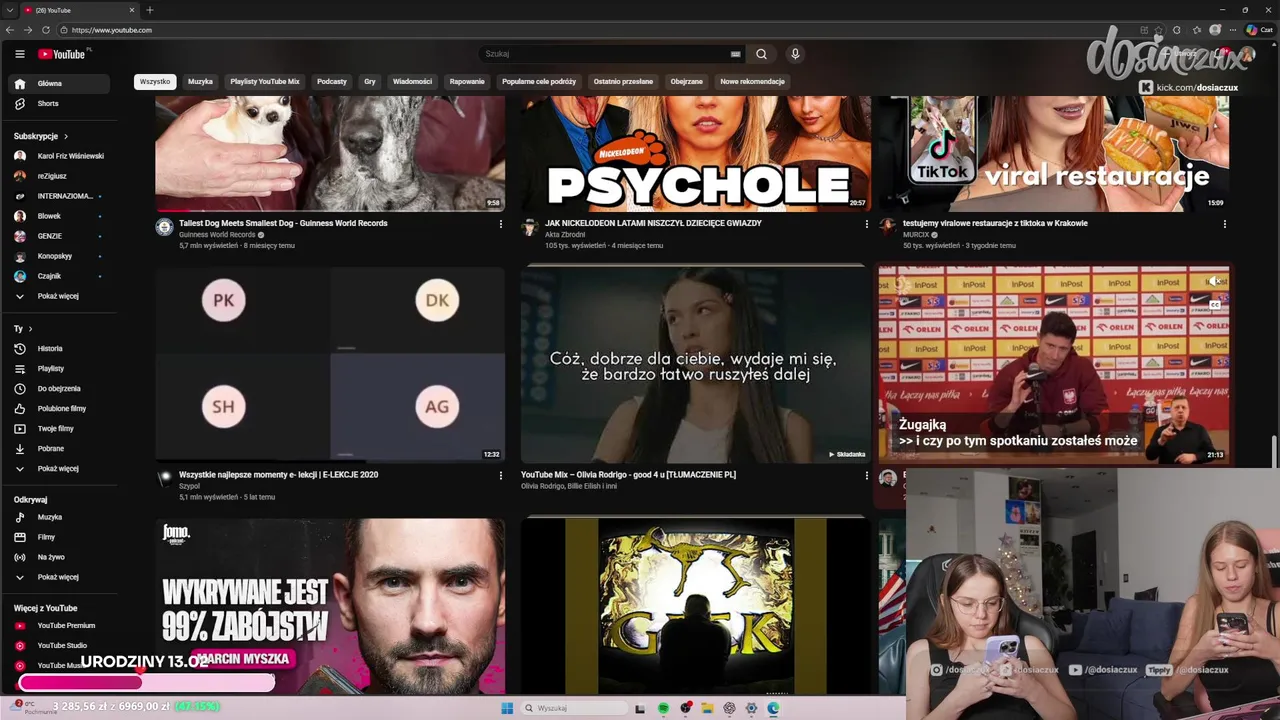Open Wykrywane jest 99% zabójstw thumbnail
This screenshot has width=1280, height=720.
[330, 606]
